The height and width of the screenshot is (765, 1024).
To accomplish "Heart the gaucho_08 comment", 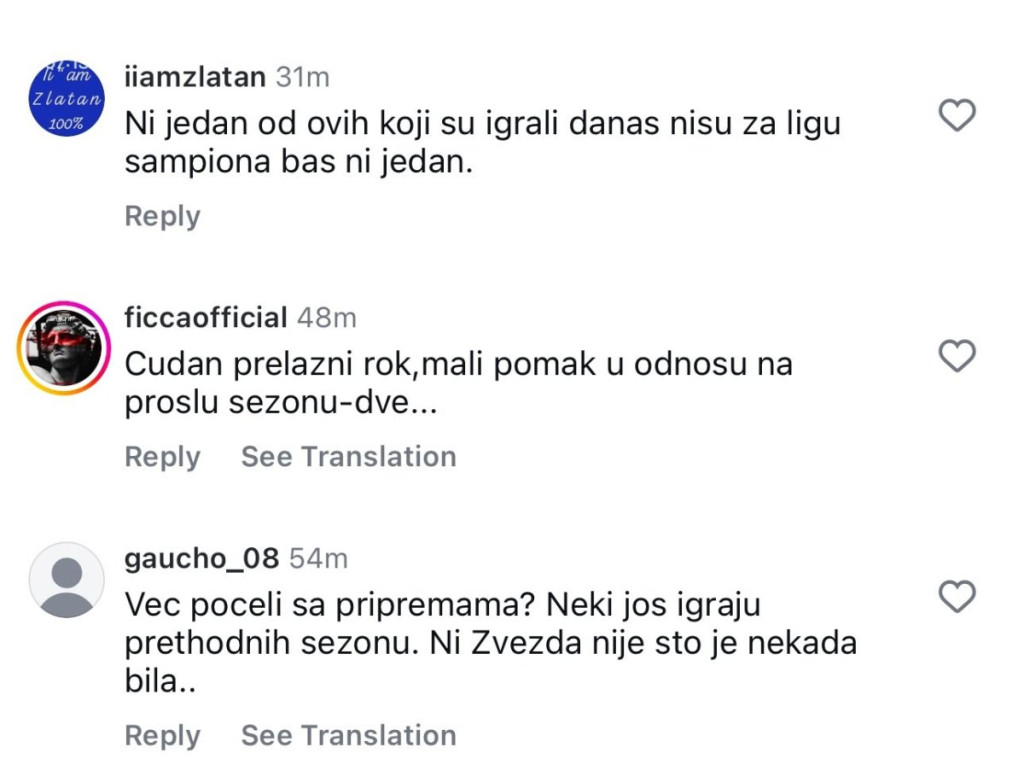I will coord(958,597).
